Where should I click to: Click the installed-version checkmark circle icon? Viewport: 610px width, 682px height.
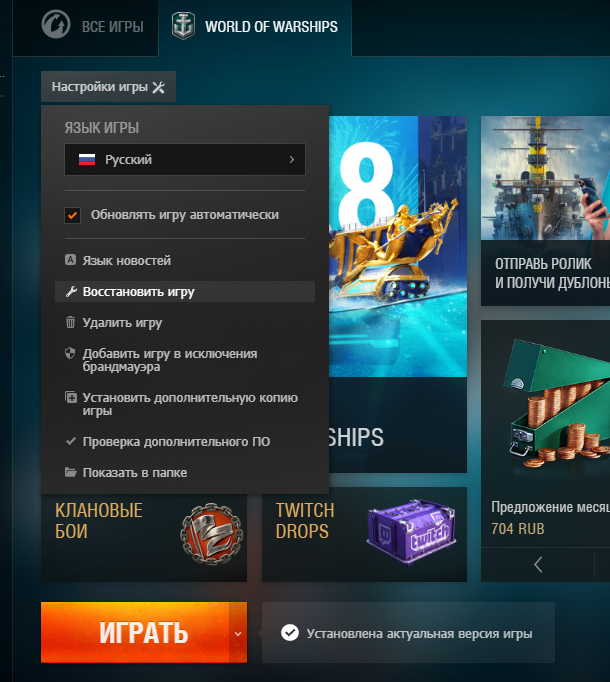[x=290, y=633]
